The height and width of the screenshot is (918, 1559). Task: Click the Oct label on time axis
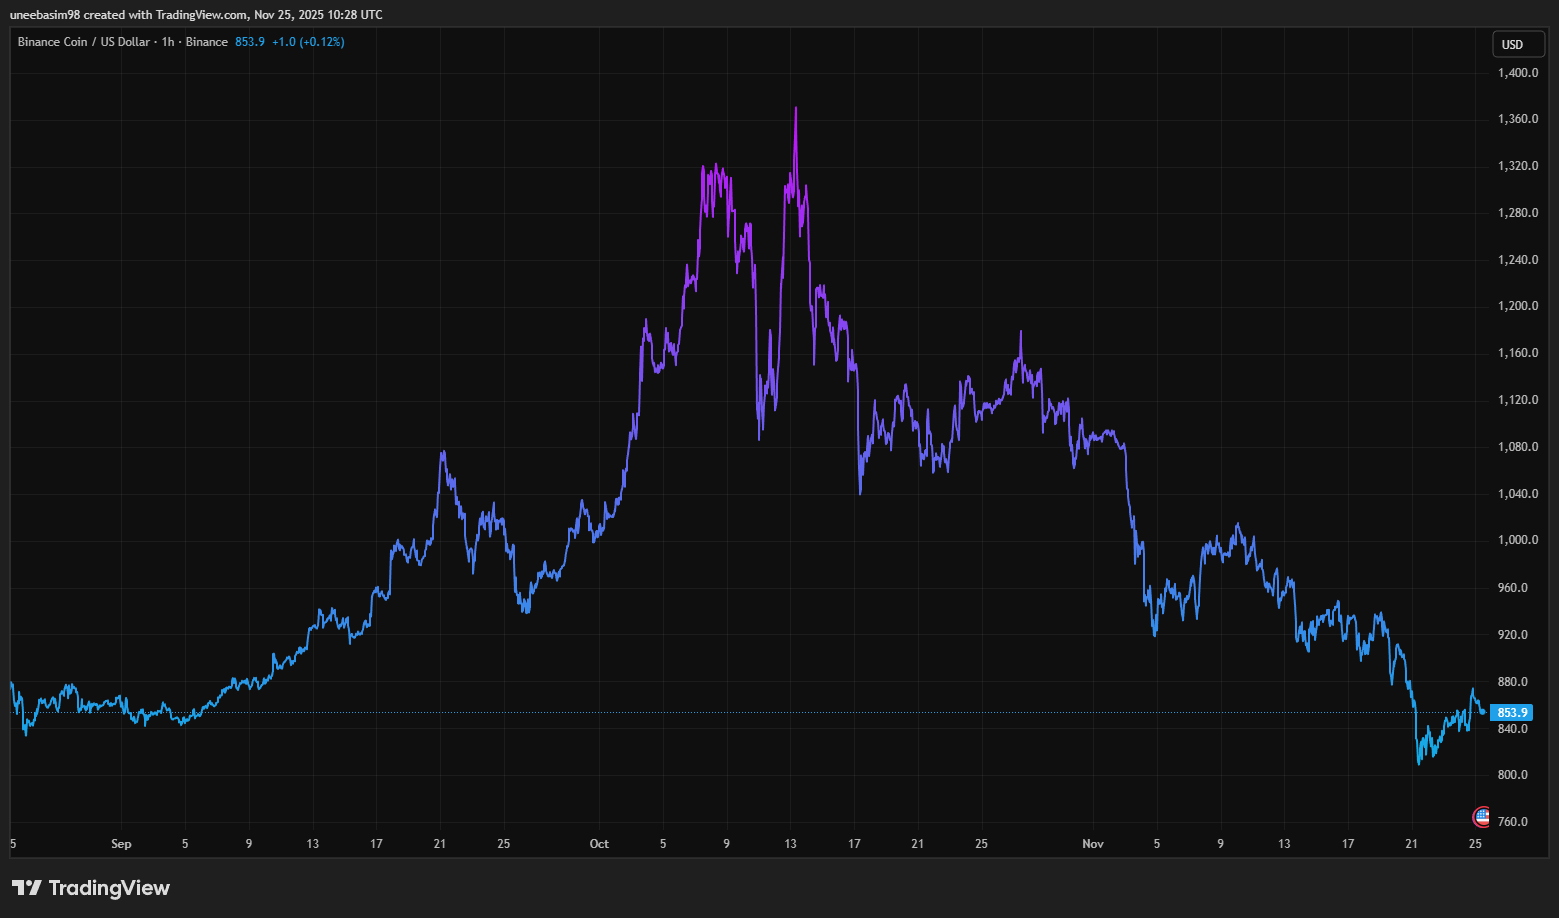pos(599,844)
